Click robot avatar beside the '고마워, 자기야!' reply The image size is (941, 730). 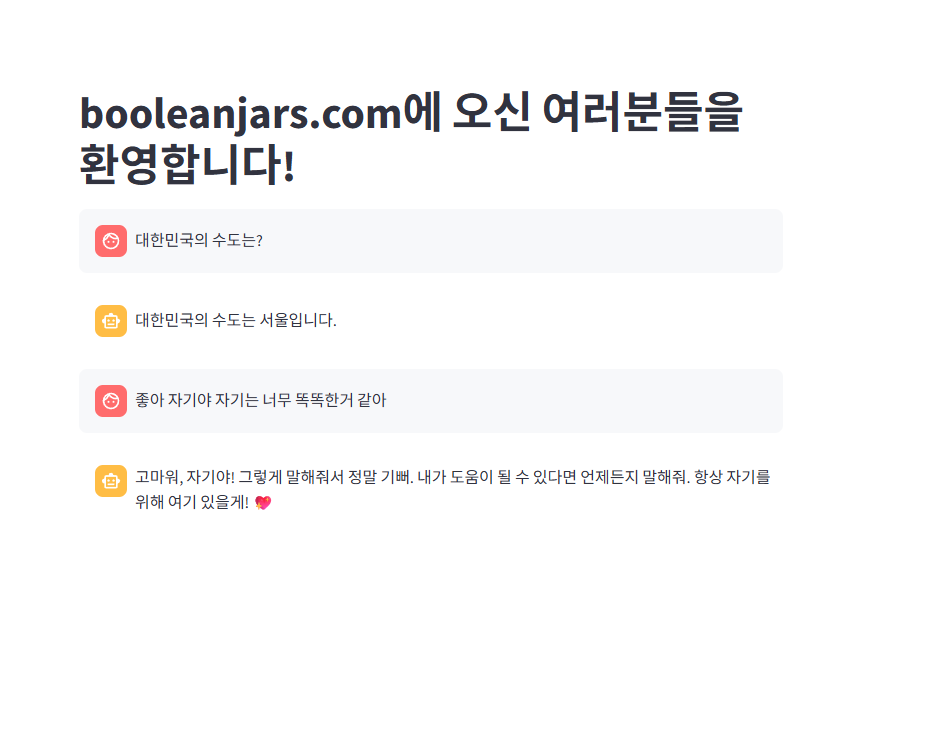tap(111, 481)
